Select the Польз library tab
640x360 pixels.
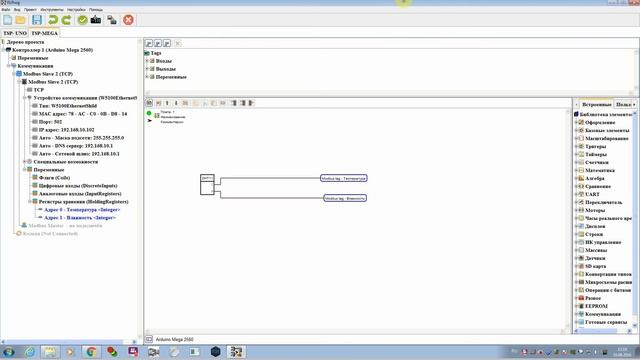(624, 104)
